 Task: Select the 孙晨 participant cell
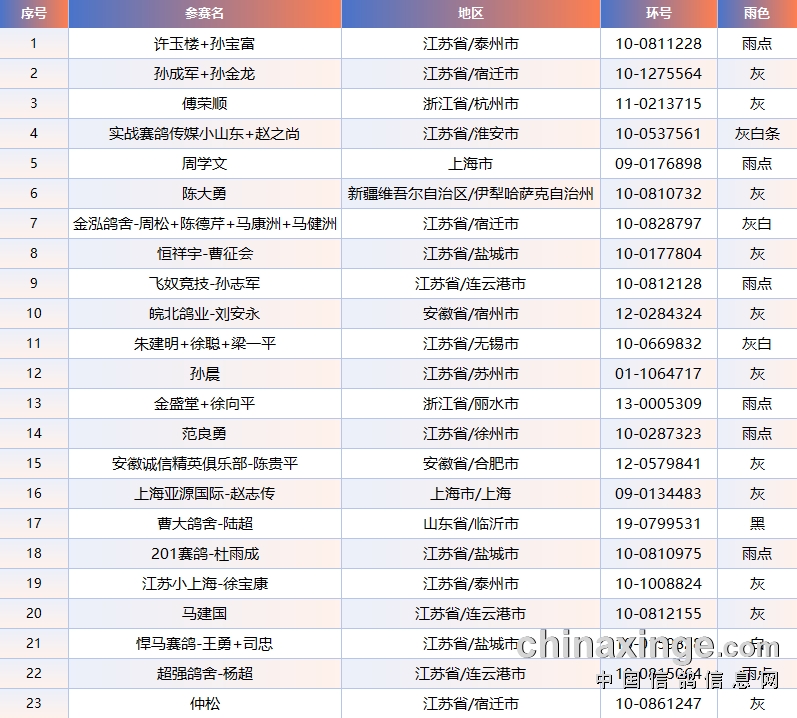[205, 374]
